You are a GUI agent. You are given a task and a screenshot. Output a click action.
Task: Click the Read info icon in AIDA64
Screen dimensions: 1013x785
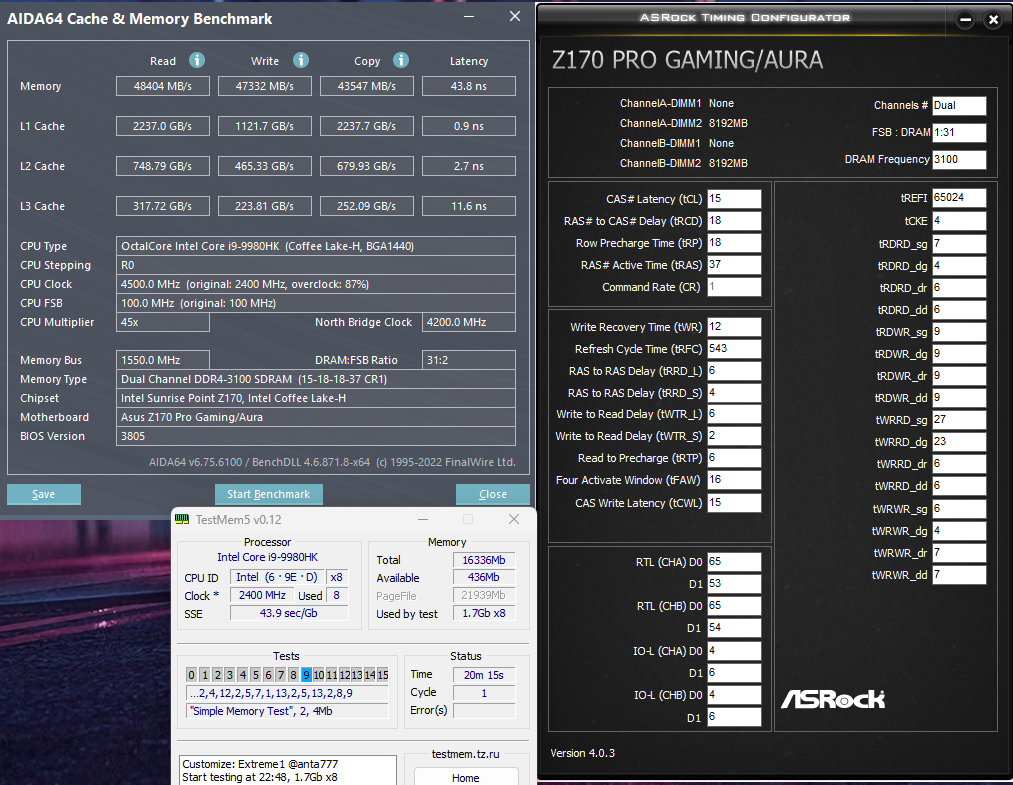tap(197, 60)
